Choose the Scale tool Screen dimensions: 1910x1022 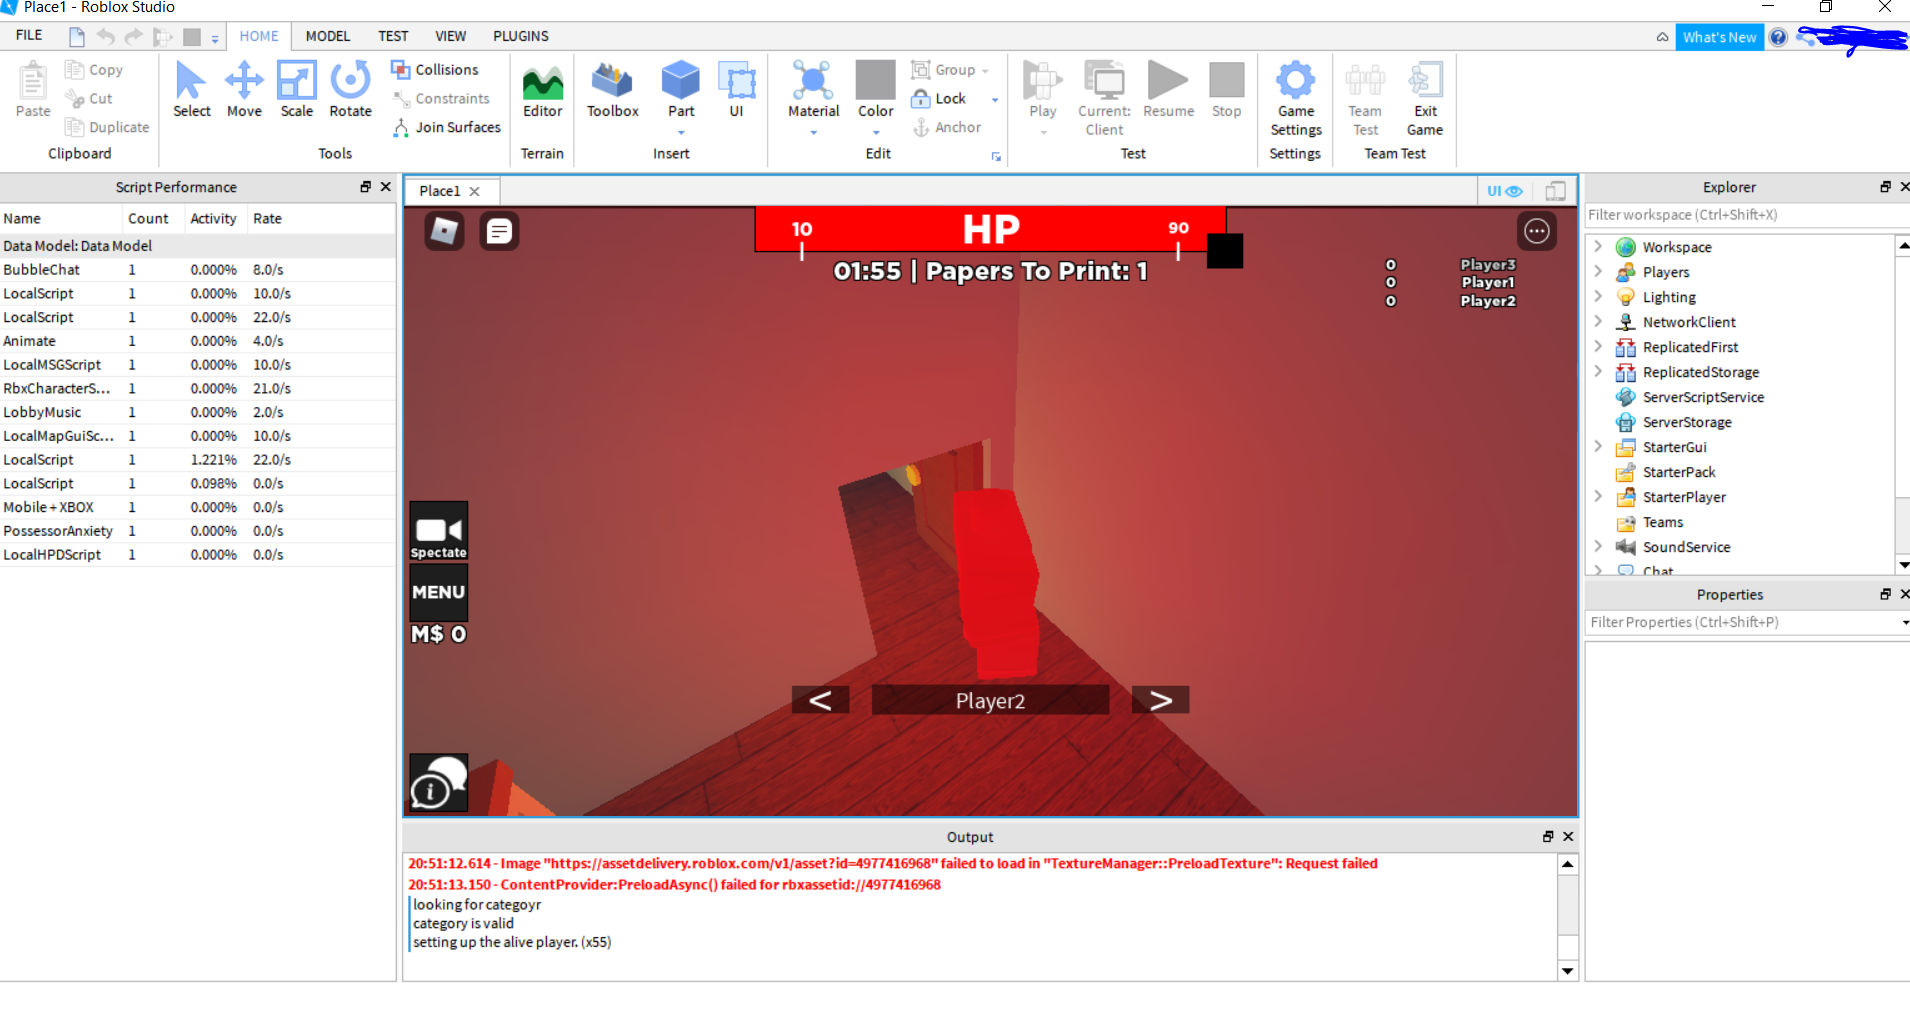pos(296,89)
